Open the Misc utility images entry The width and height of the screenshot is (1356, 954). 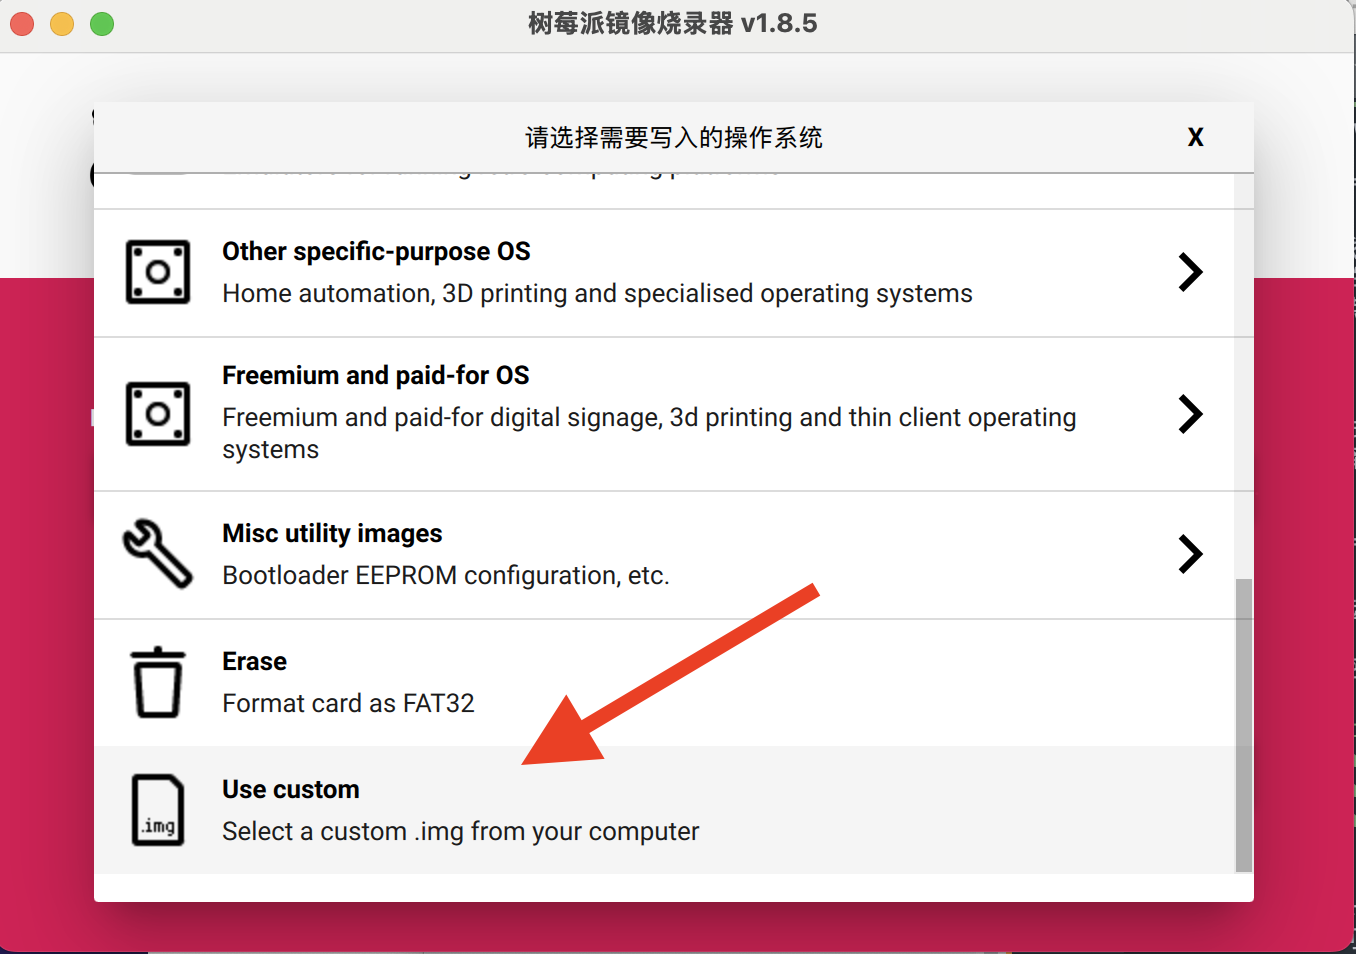400,553
